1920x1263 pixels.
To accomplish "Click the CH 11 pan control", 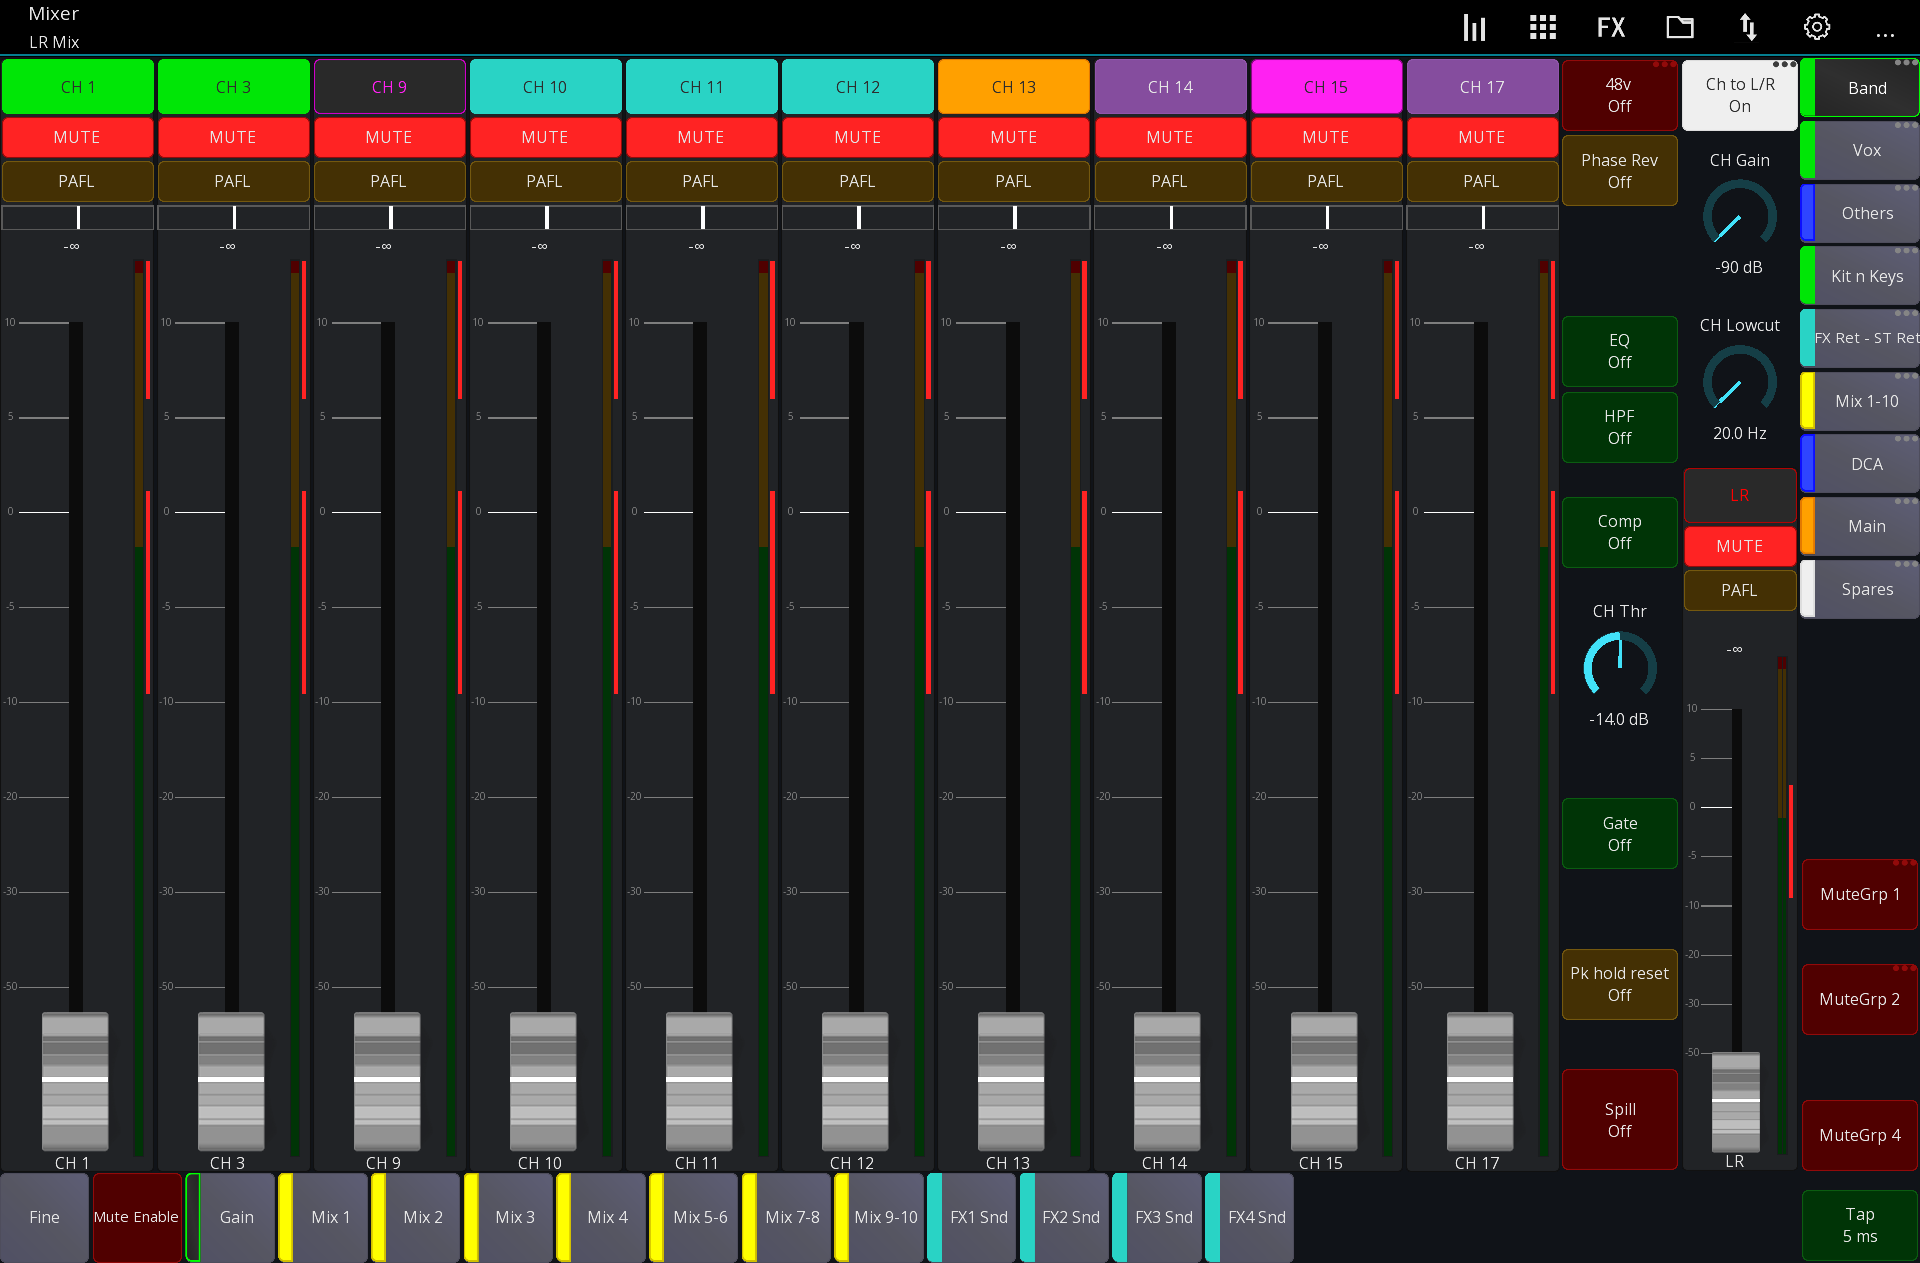I will [x=702, y=217].
